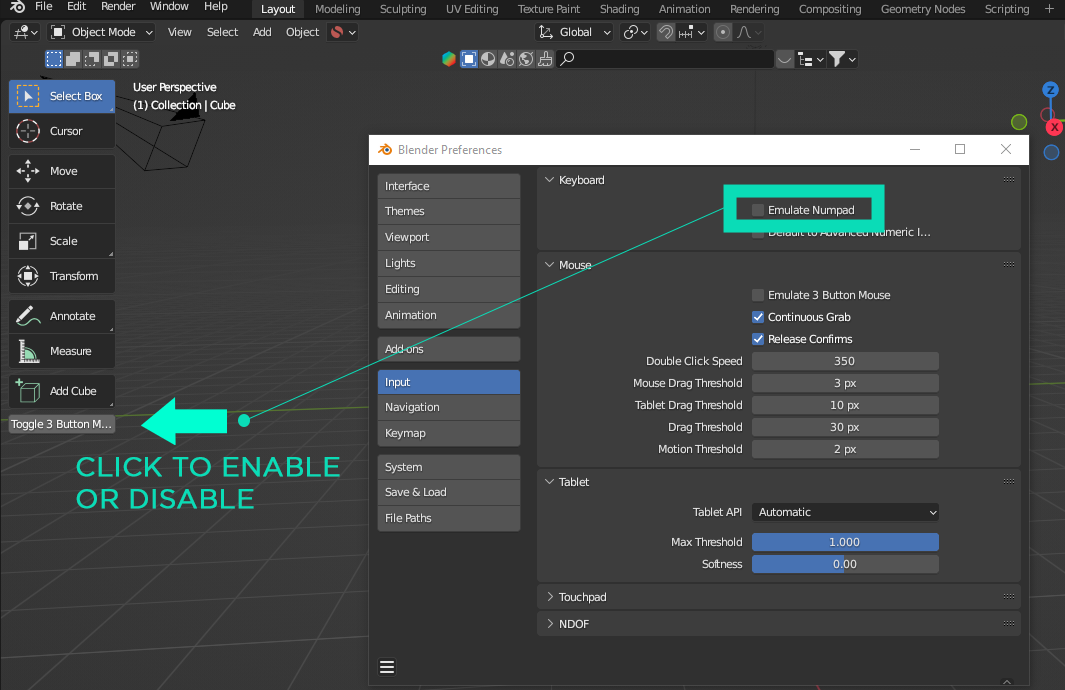
Task: Uncheck Release Confirms
Action: click(758, 339)
